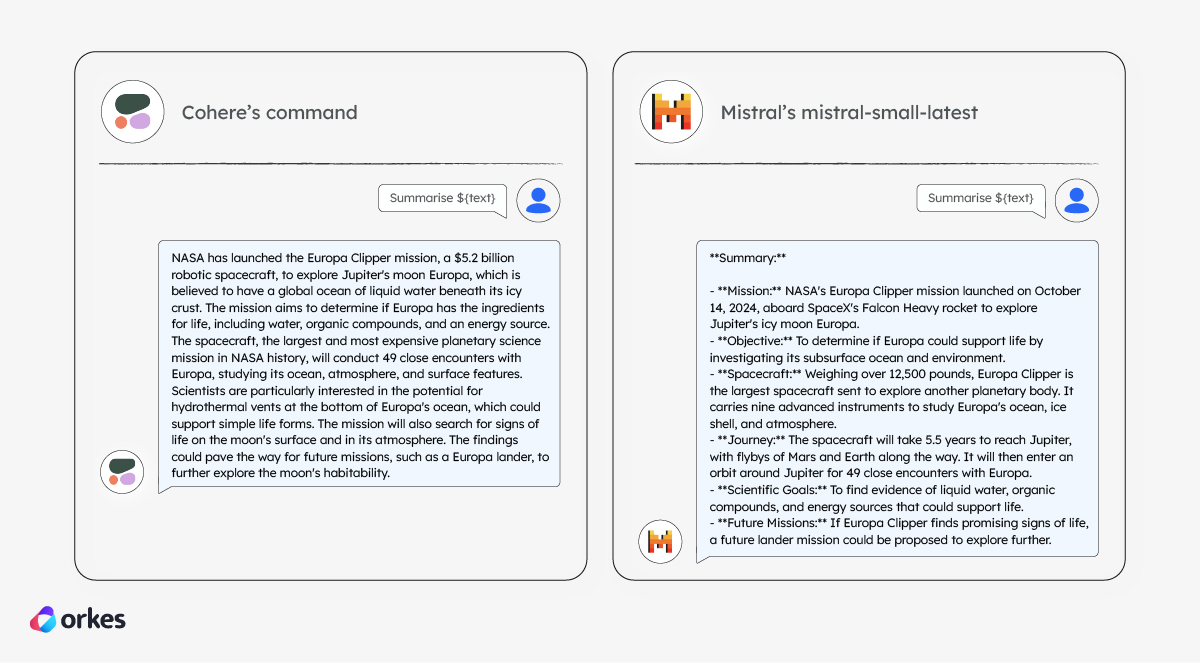The height and width of the screenshot is (663, 1200).
Task: Select the user avatar next to Mistral's prompt
Action: tap(1077, 200)
